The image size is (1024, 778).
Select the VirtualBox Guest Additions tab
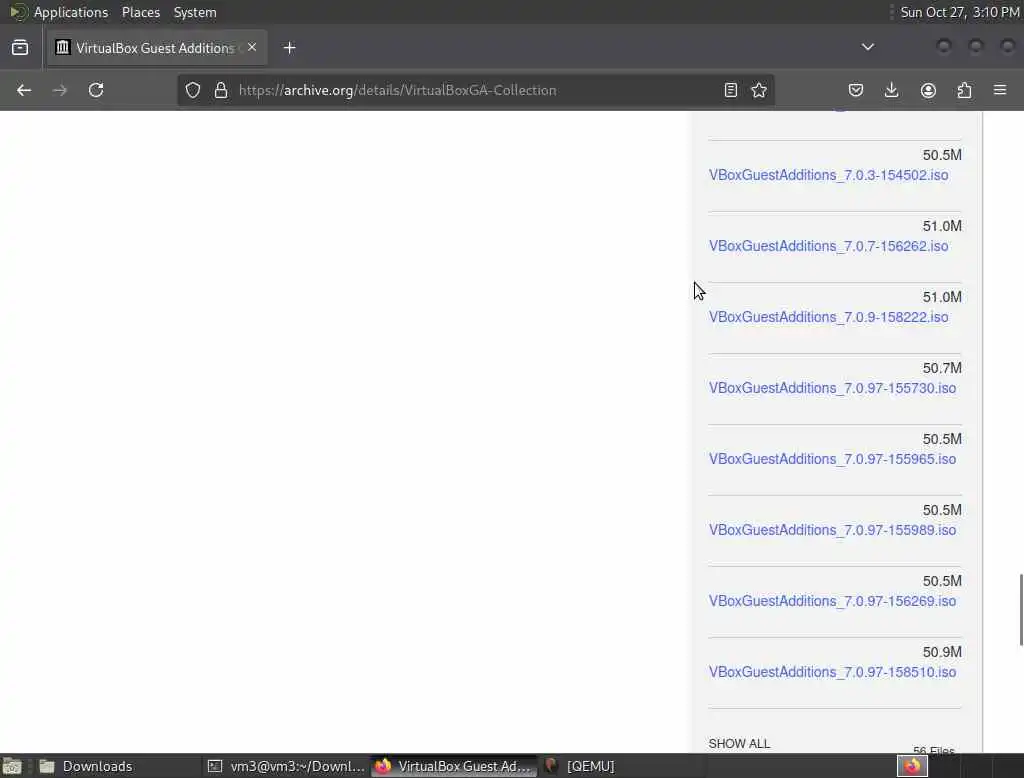(x=157, y=48)
